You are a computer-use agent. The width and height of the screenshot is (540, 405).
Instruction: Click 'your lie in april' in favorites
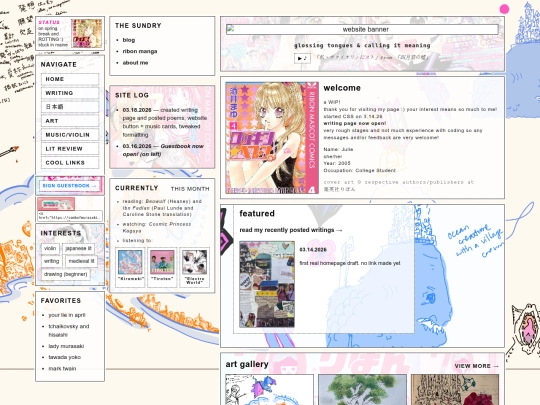[x=67, y=315]
